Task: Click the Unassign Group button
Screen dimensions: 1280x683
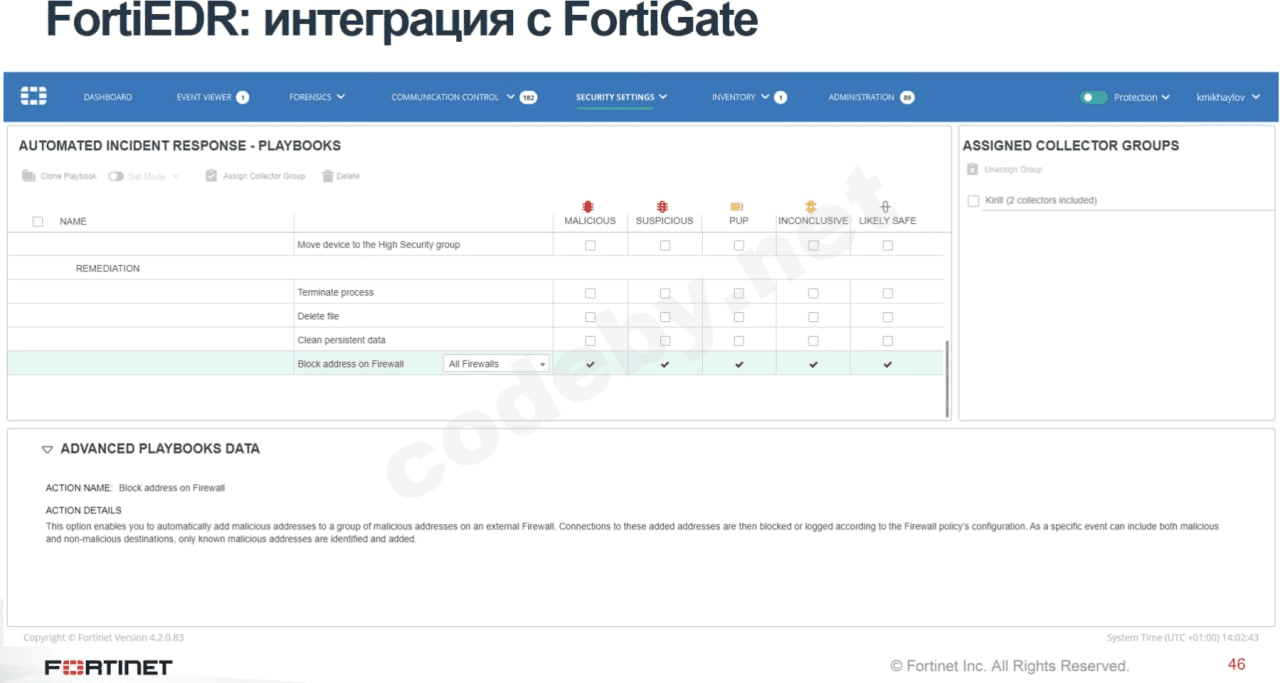Action: click(x=1004, y=169)
